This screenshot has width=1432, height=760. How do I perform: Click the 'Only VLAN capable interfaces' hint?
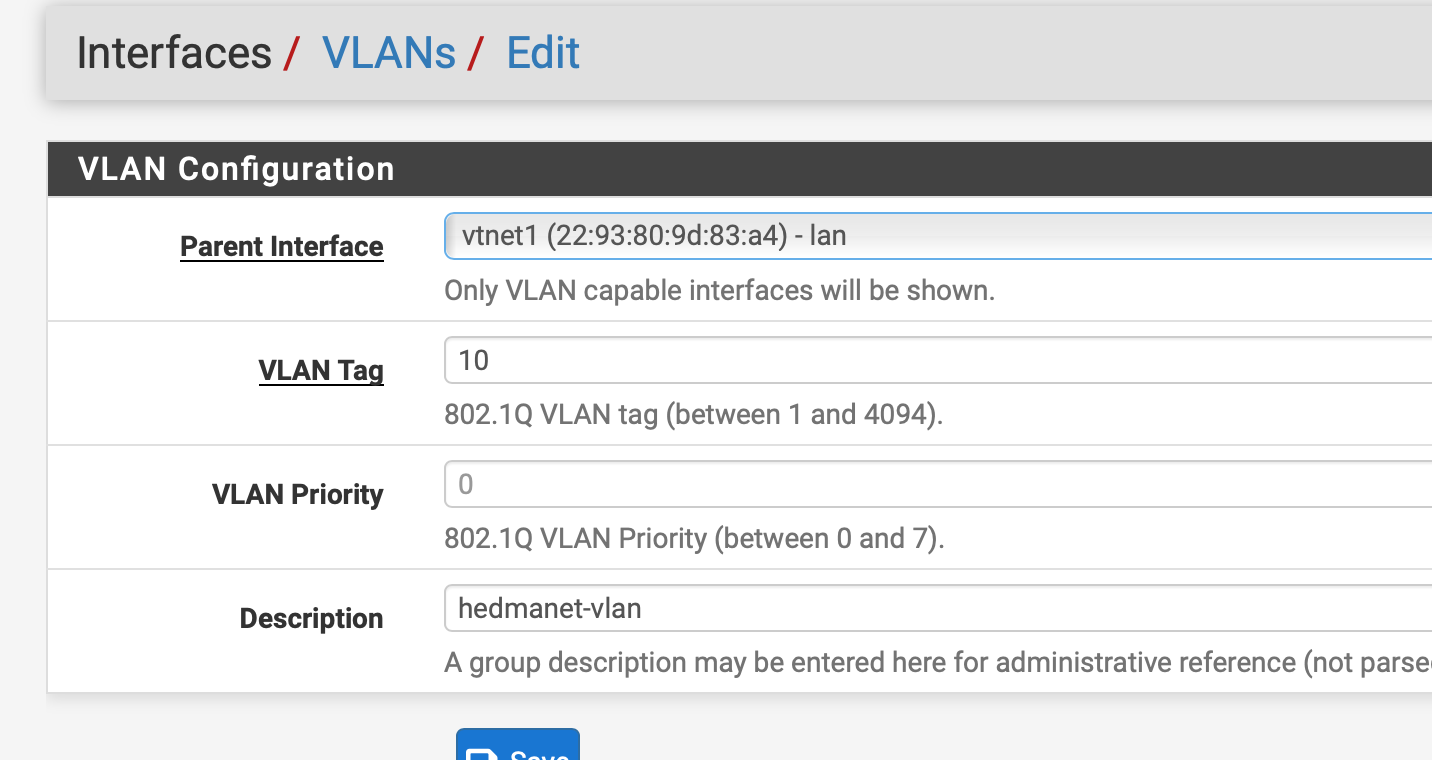719,291
